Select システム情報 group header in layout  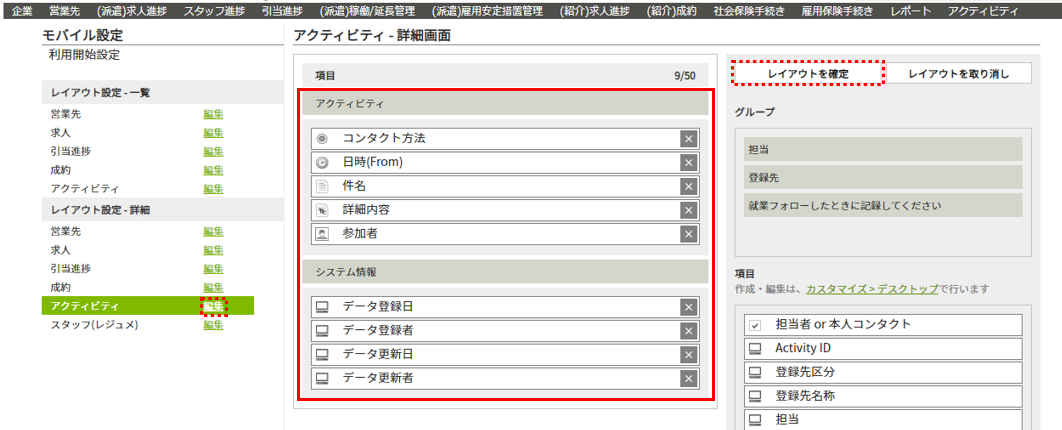pyautogui.click(x=505, y=272)
